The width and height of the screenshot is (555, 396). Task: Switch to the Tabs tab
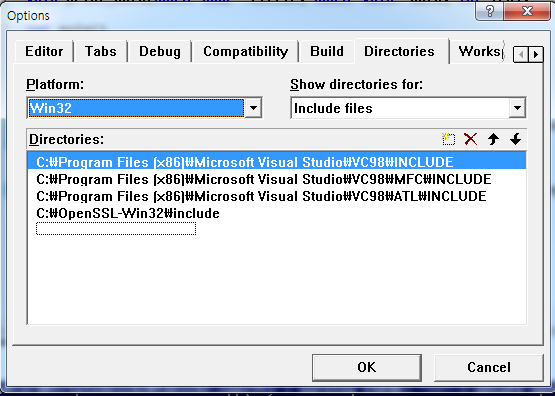pos(101,51)
